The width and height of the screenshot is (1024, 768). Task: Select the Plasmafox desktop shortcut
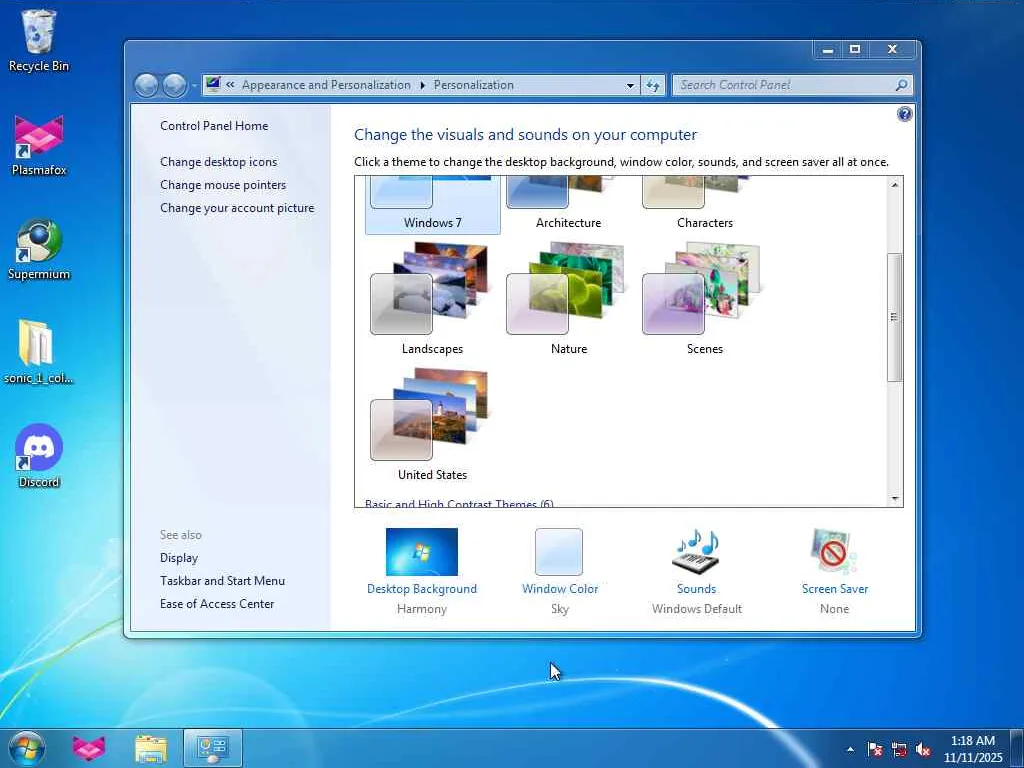(39, 145)
